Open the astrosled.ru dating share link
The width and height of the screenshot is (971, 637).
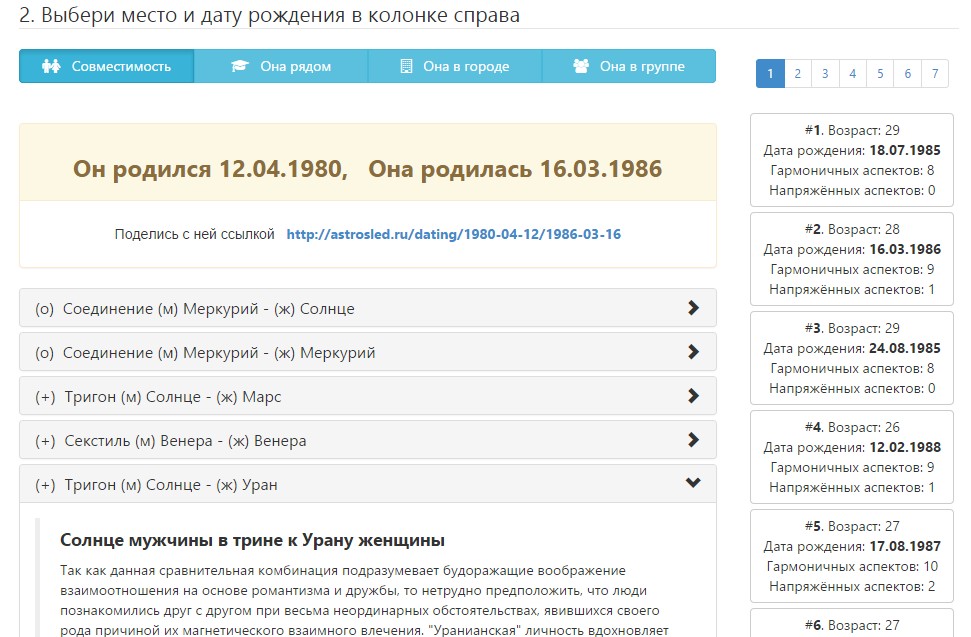(x=453, y=235)
